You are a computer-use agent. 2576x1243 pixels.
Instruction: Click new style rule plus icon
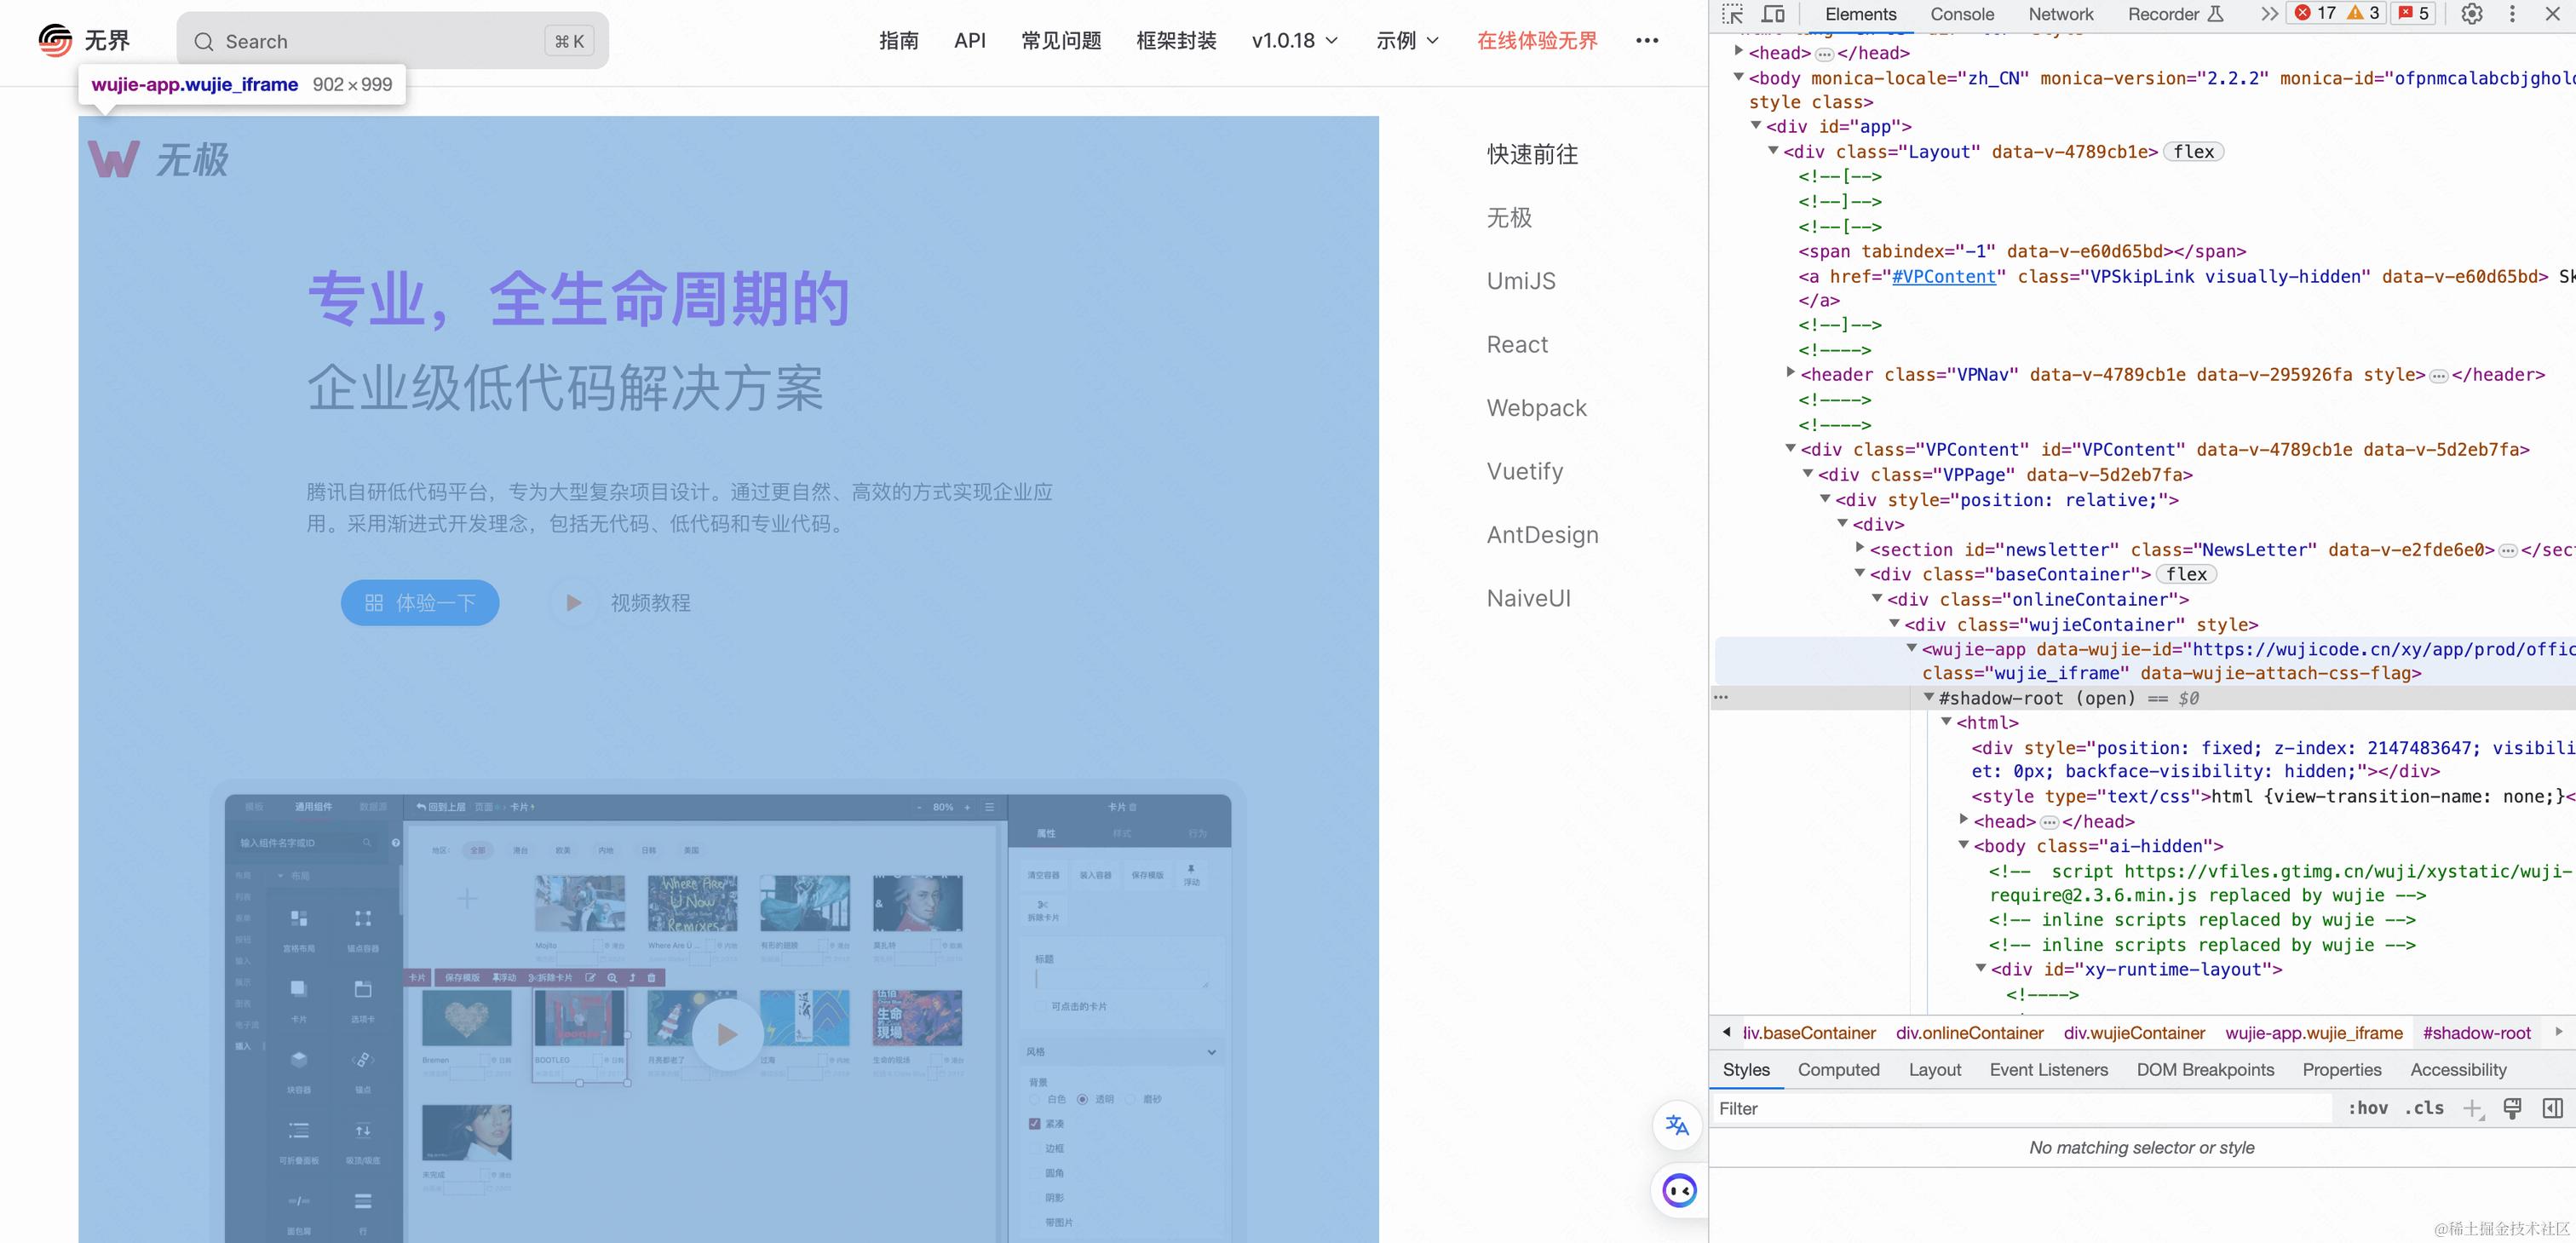pos(2472,1108)
